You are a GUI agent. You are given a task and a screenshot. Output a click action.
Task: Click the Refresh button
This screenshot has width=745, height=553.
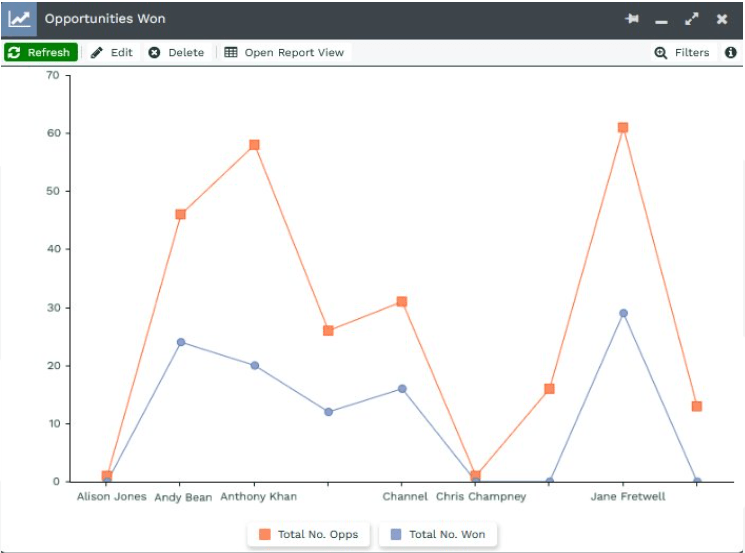pyautogui.click(x=40, y=53)
